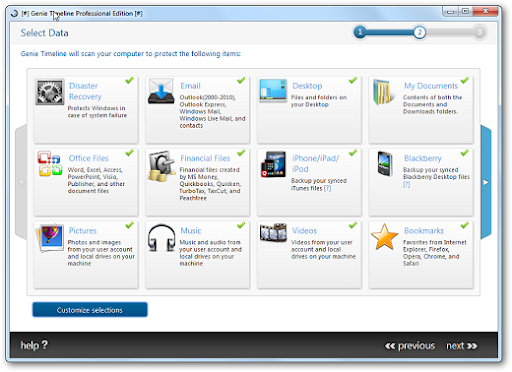Viewport: 512px width, 372px height.
Task: Uncheck the Desktop green checkmark
Action: point(353,80)
